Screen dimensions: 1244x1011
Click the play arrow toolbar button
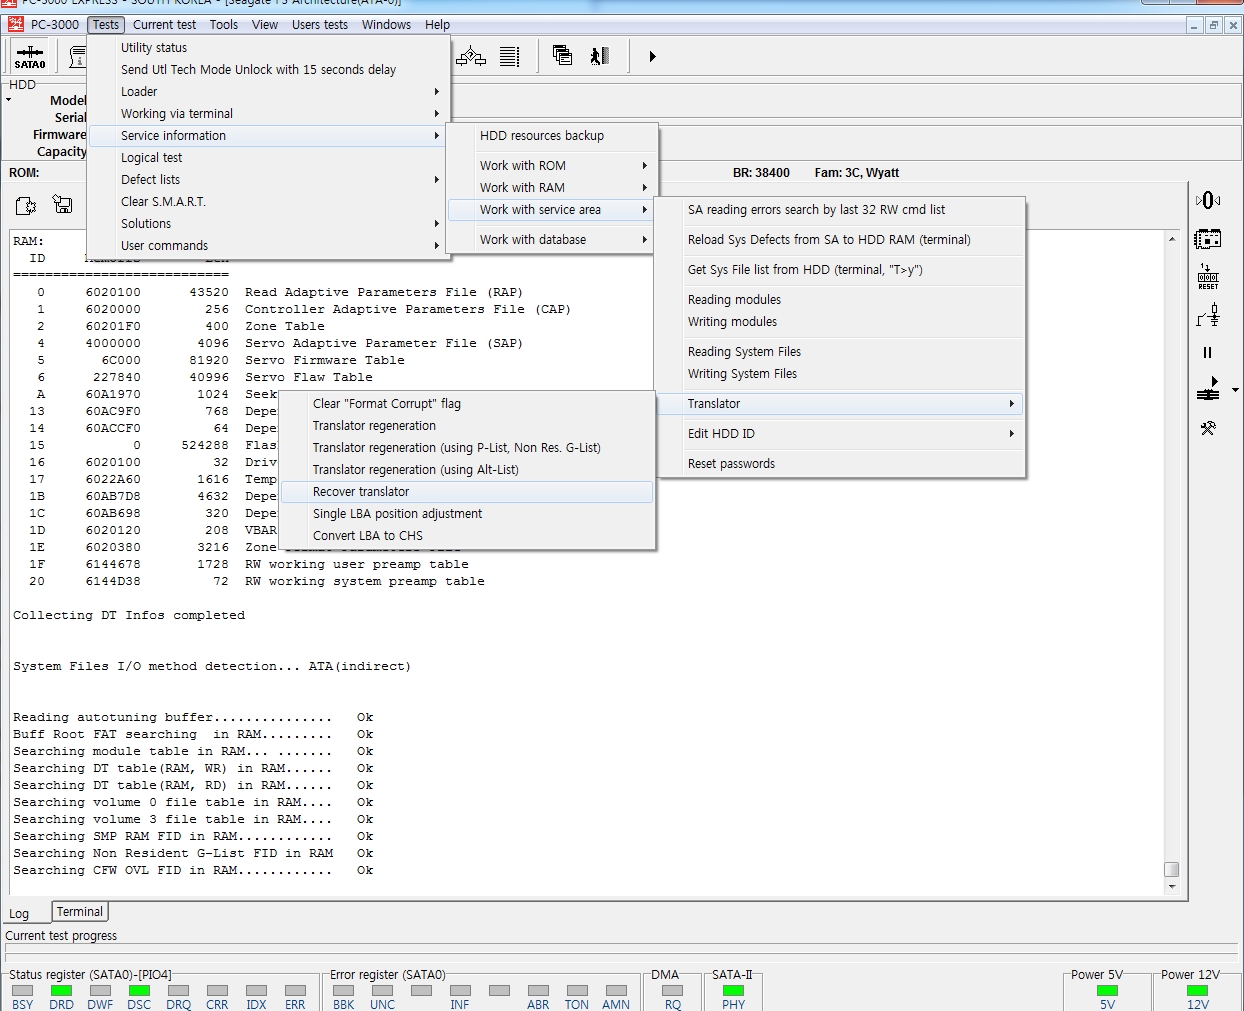[652, 57]
